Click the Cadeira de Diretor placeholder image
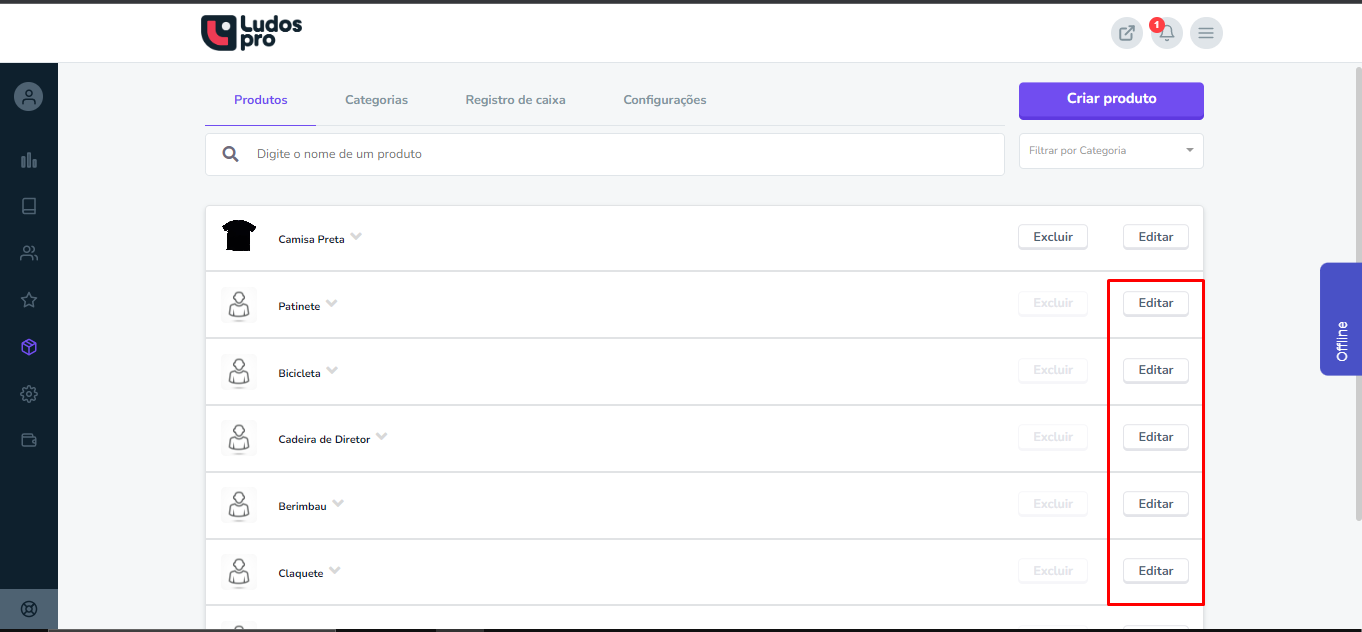Screen dimensions: 1362x632 coord(239,438)
